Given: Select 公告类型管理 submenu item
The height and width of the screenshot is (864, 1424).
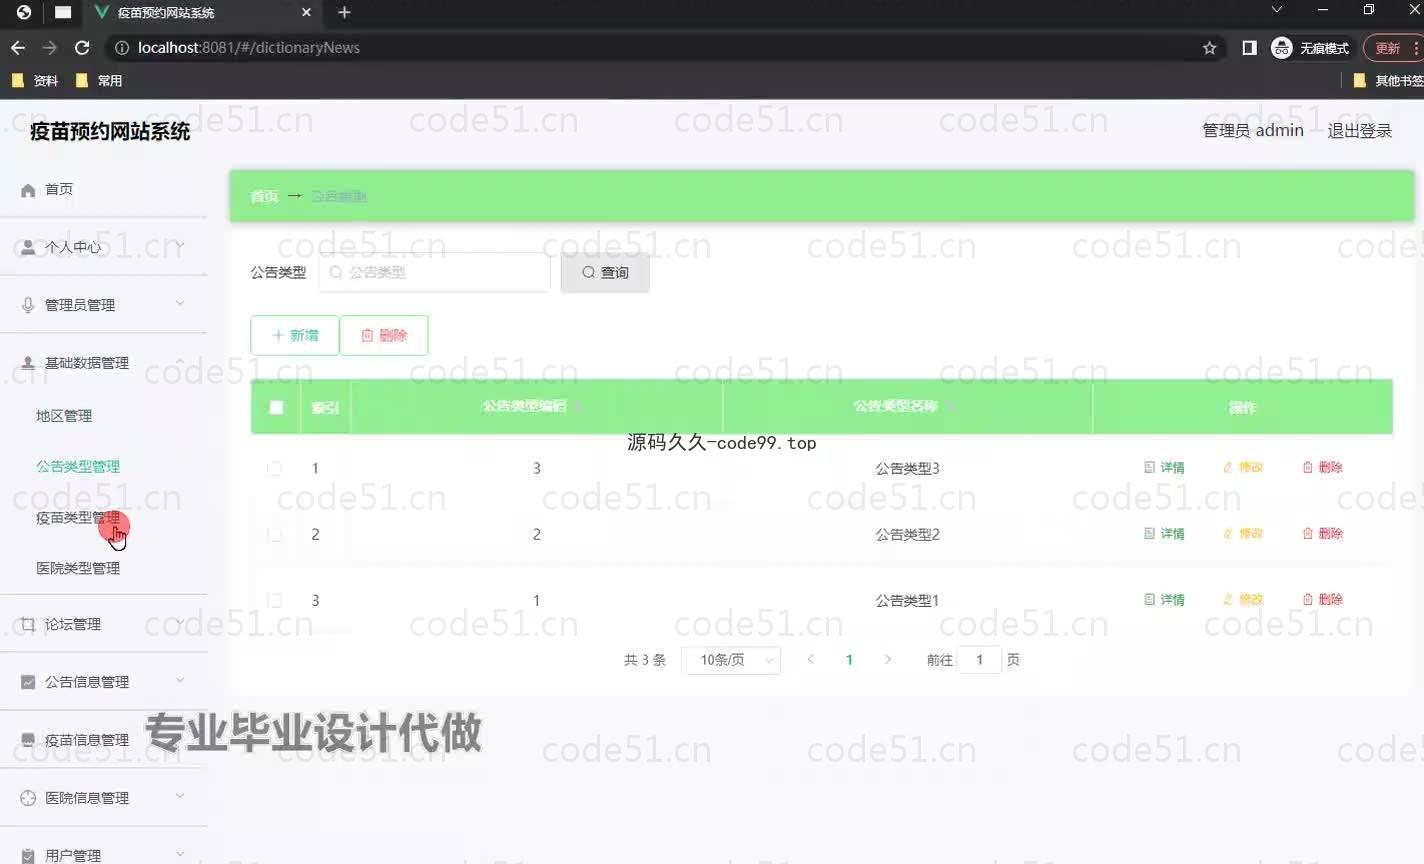Looking at the screenshot, I should 78,466.
